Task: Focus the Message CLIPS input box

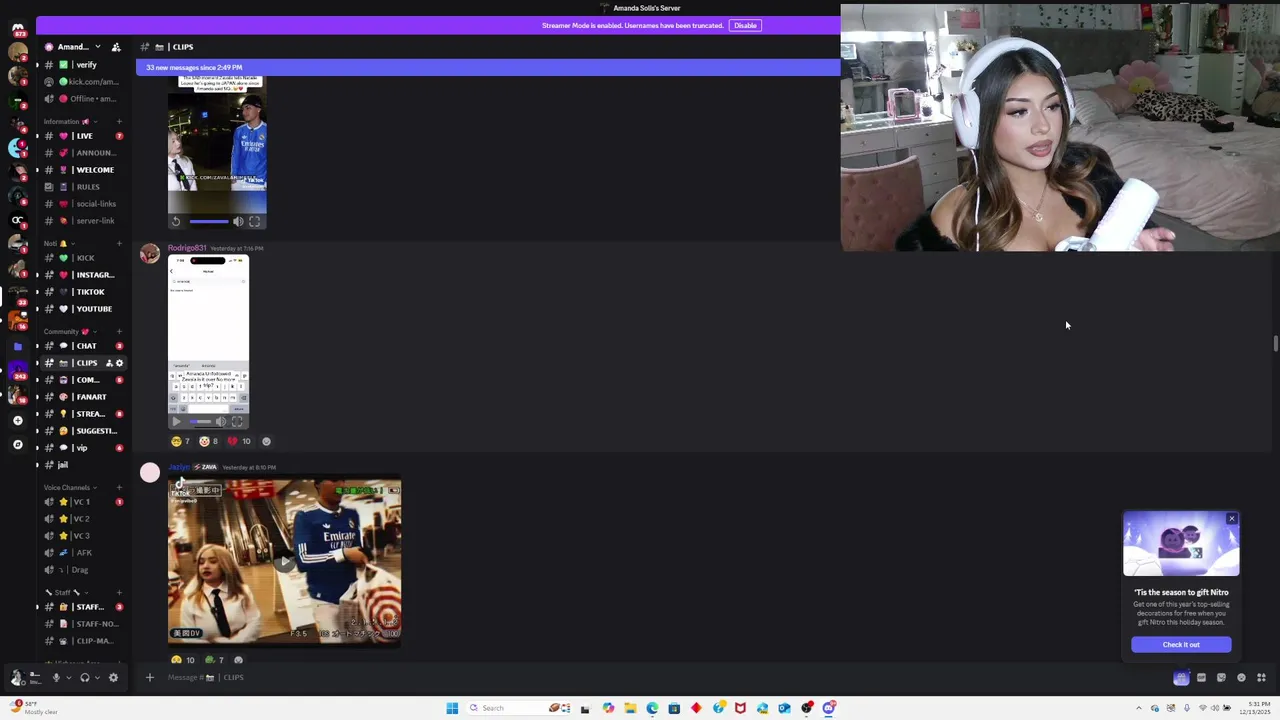Action: pos(660,677)
